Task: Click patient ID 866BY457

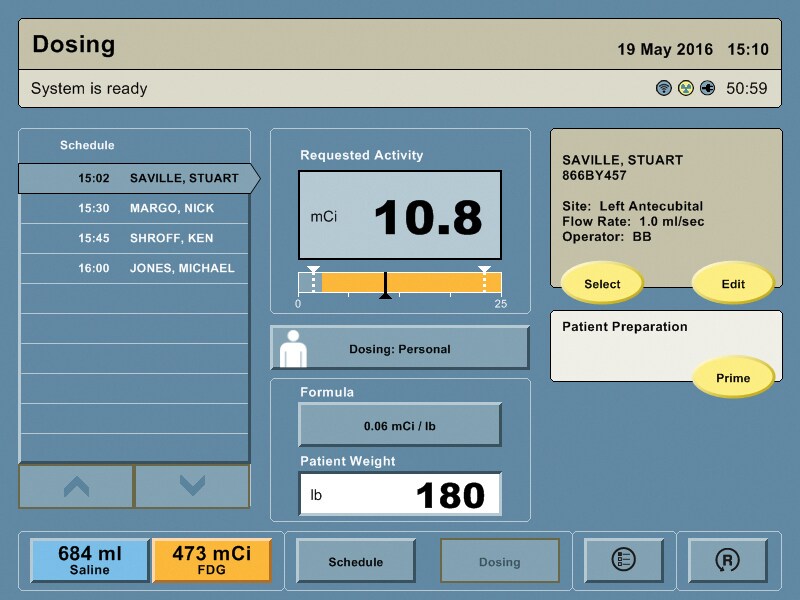Action: point(594,176)
